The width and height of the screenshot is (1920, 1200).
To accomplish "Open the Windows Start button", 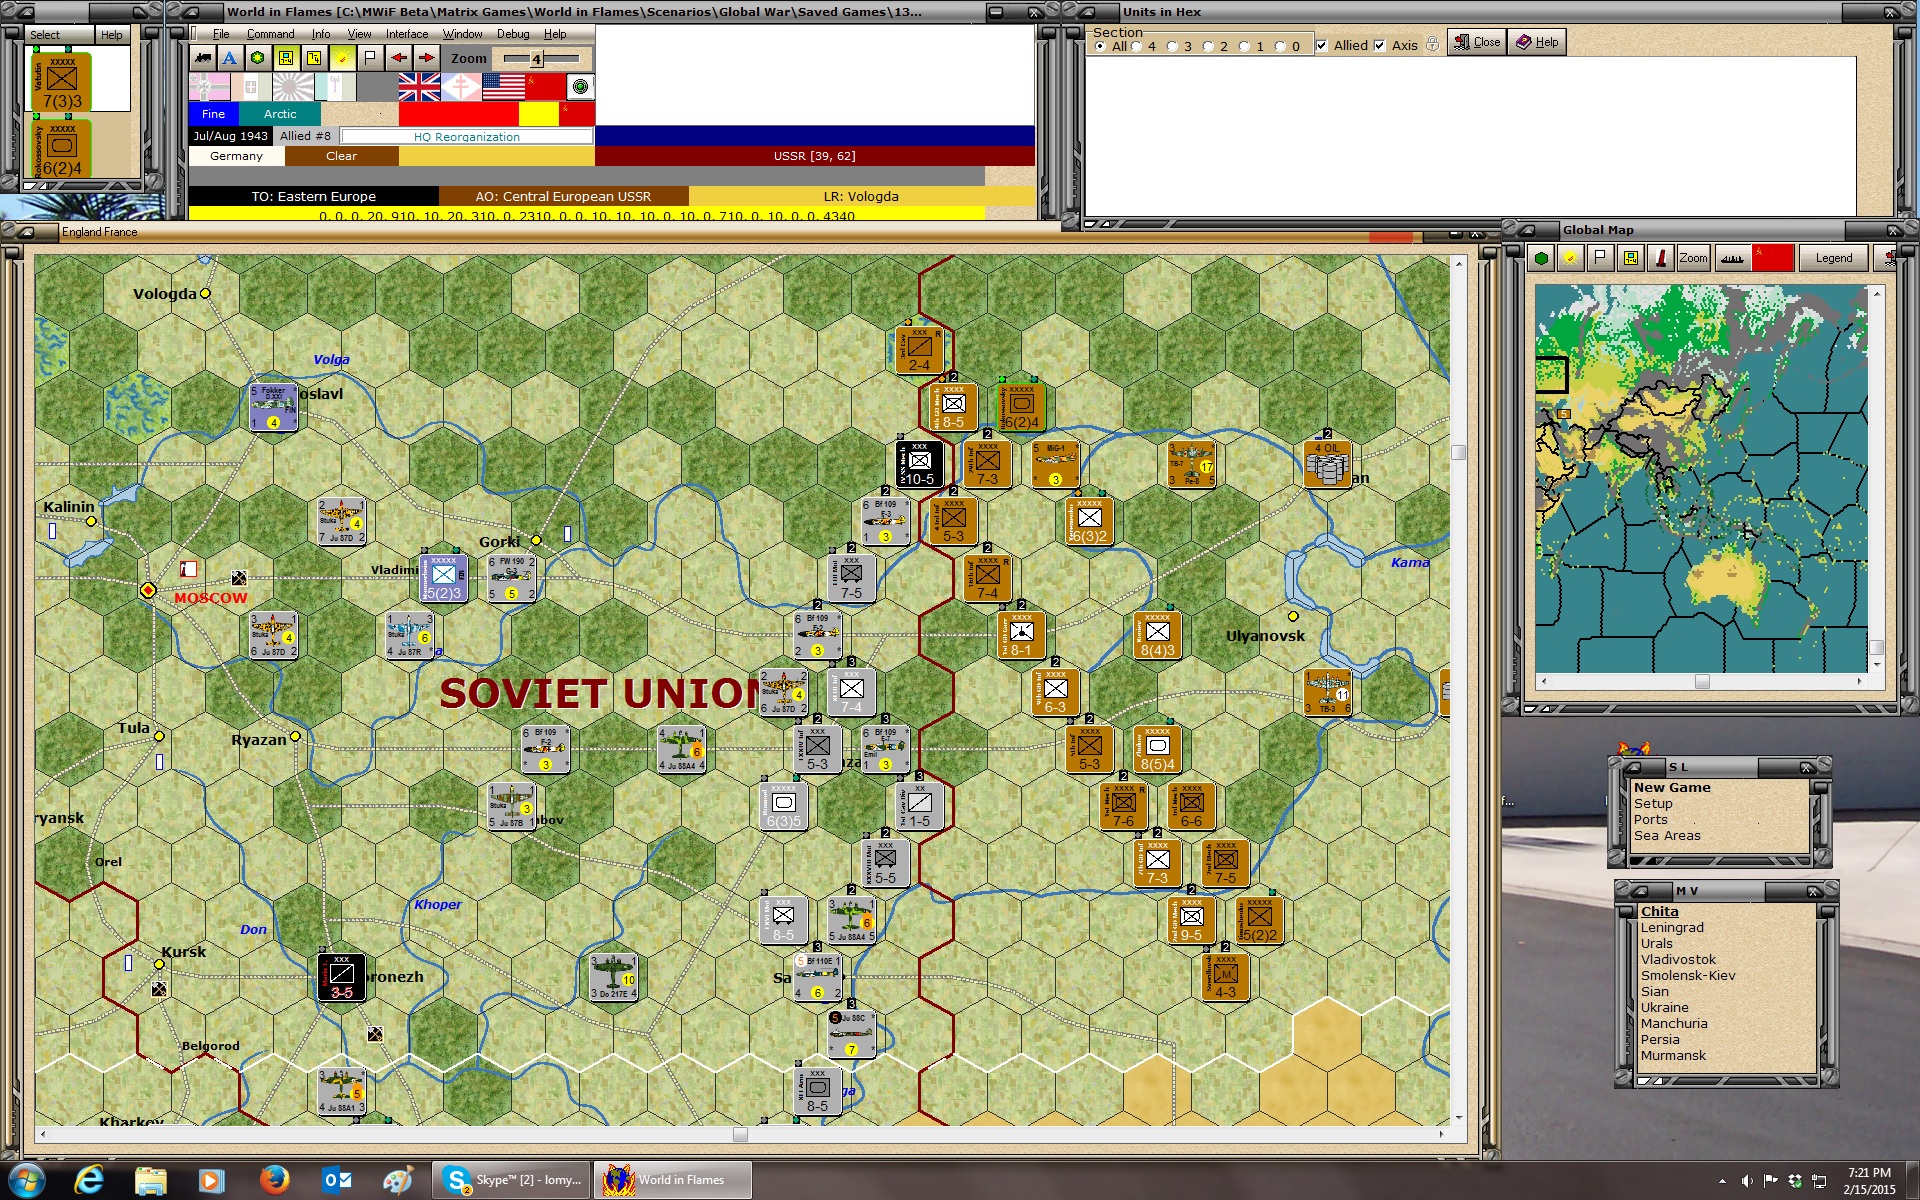I will 27,1180.
